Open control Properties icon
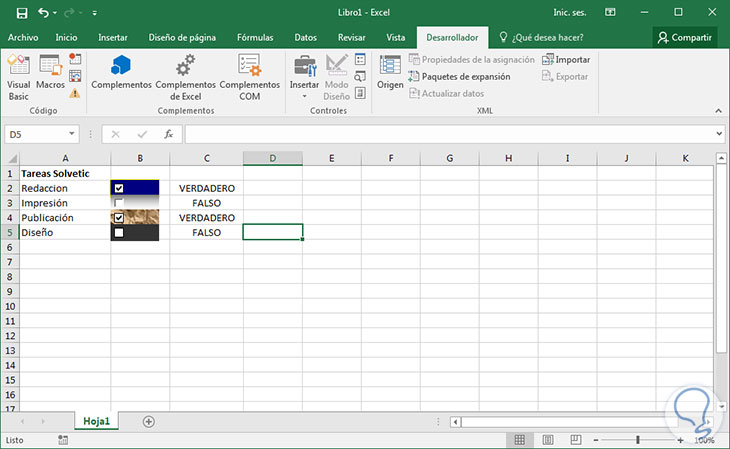 coord(360,59)
